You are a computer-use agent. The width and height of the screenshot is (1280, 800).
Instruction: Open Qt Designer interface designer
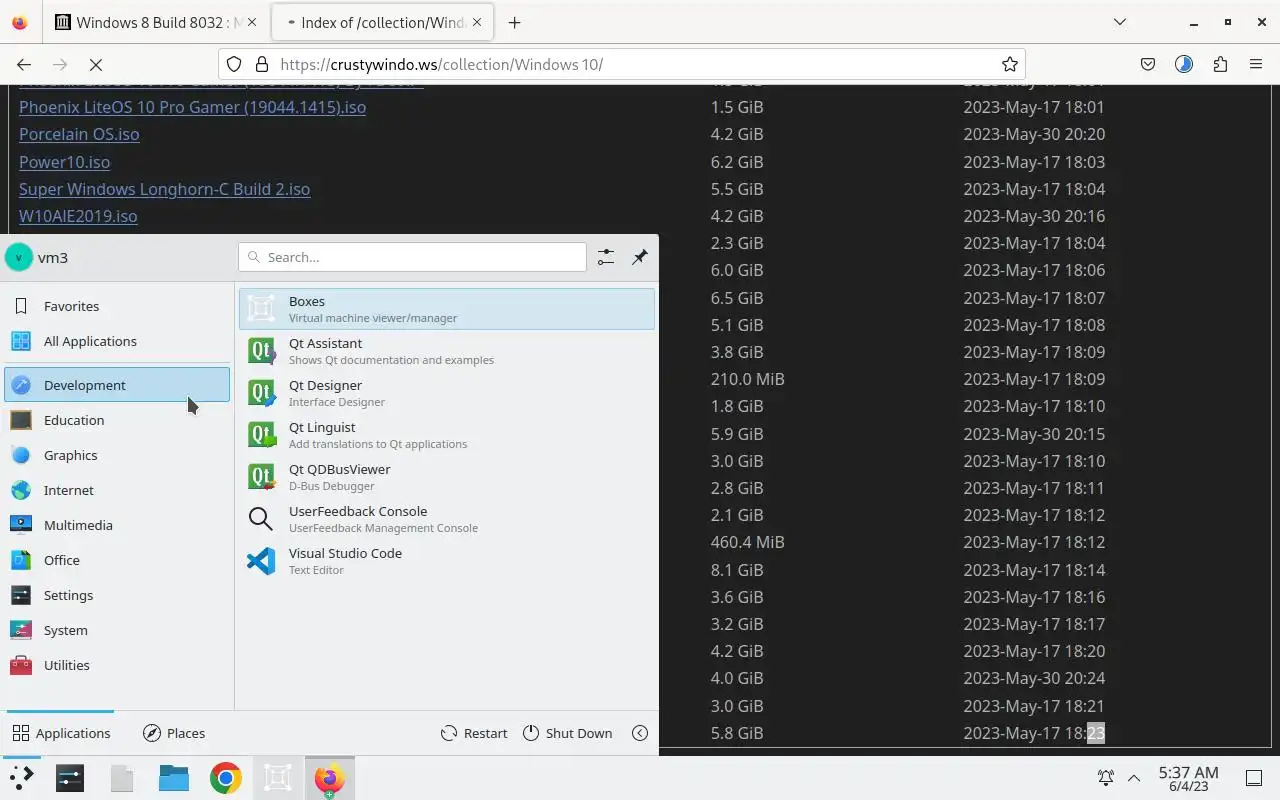point(446,393)
